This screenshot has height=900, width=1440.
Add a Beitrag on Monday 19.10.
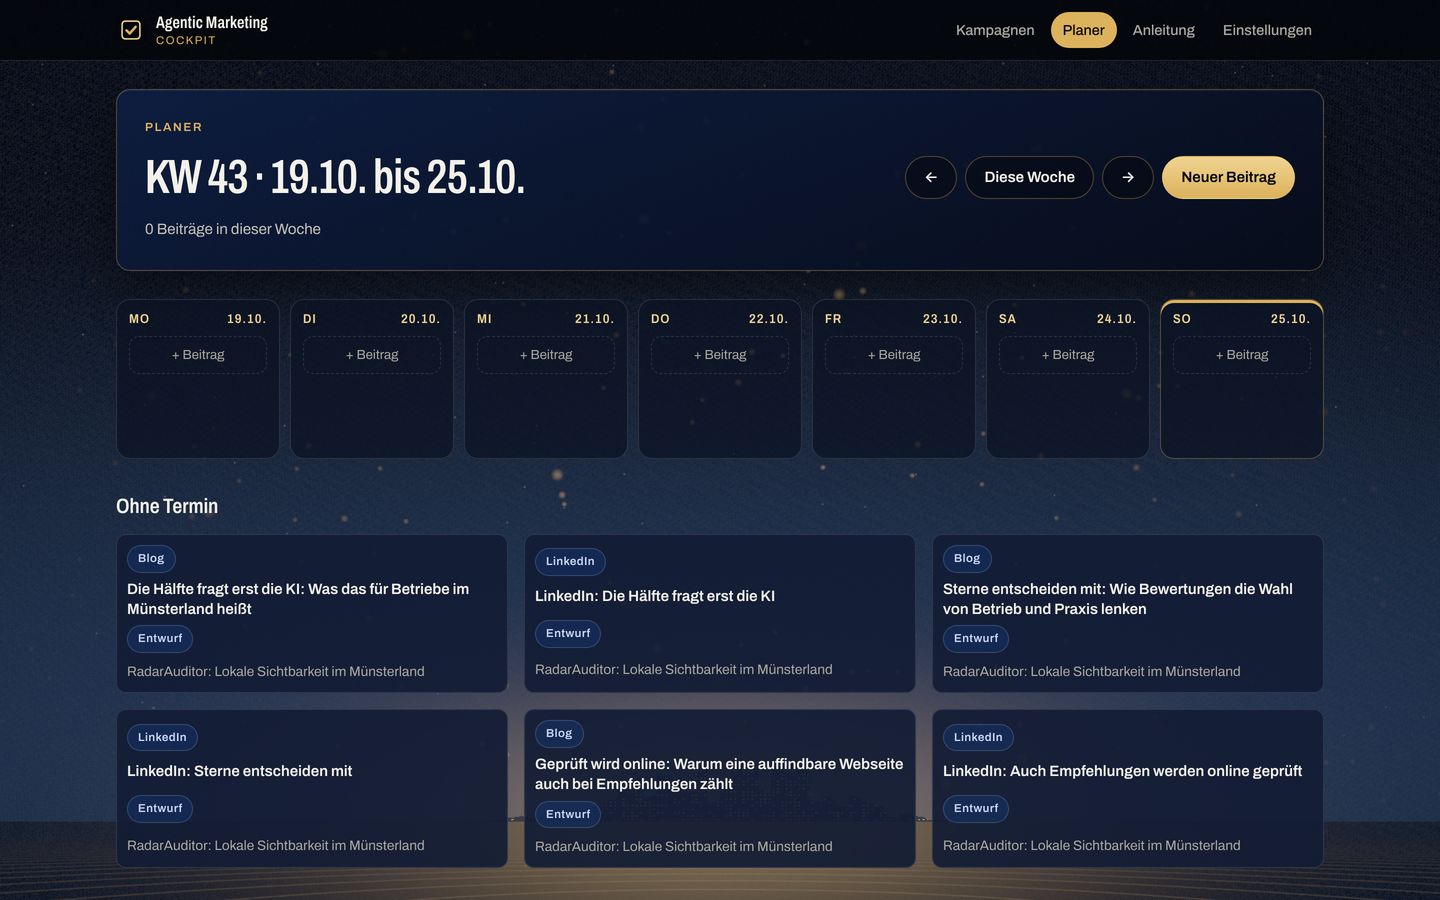(x=198, y=355)
